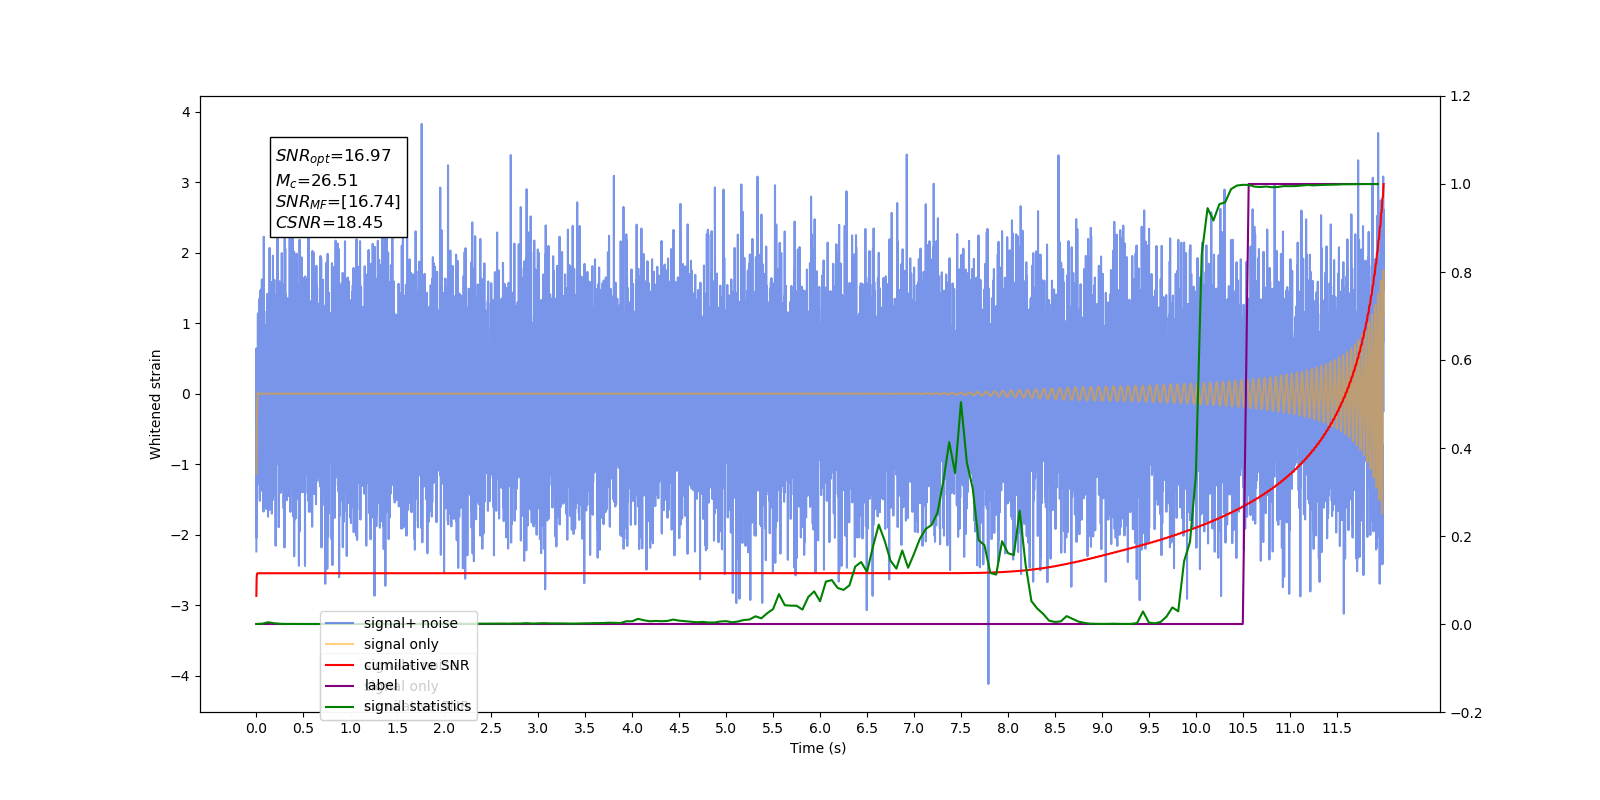Click the red line swatch beside cumilative SNR
This screenshot has height=800, width=1600.
pyautogui.click(x=340, y=665)
